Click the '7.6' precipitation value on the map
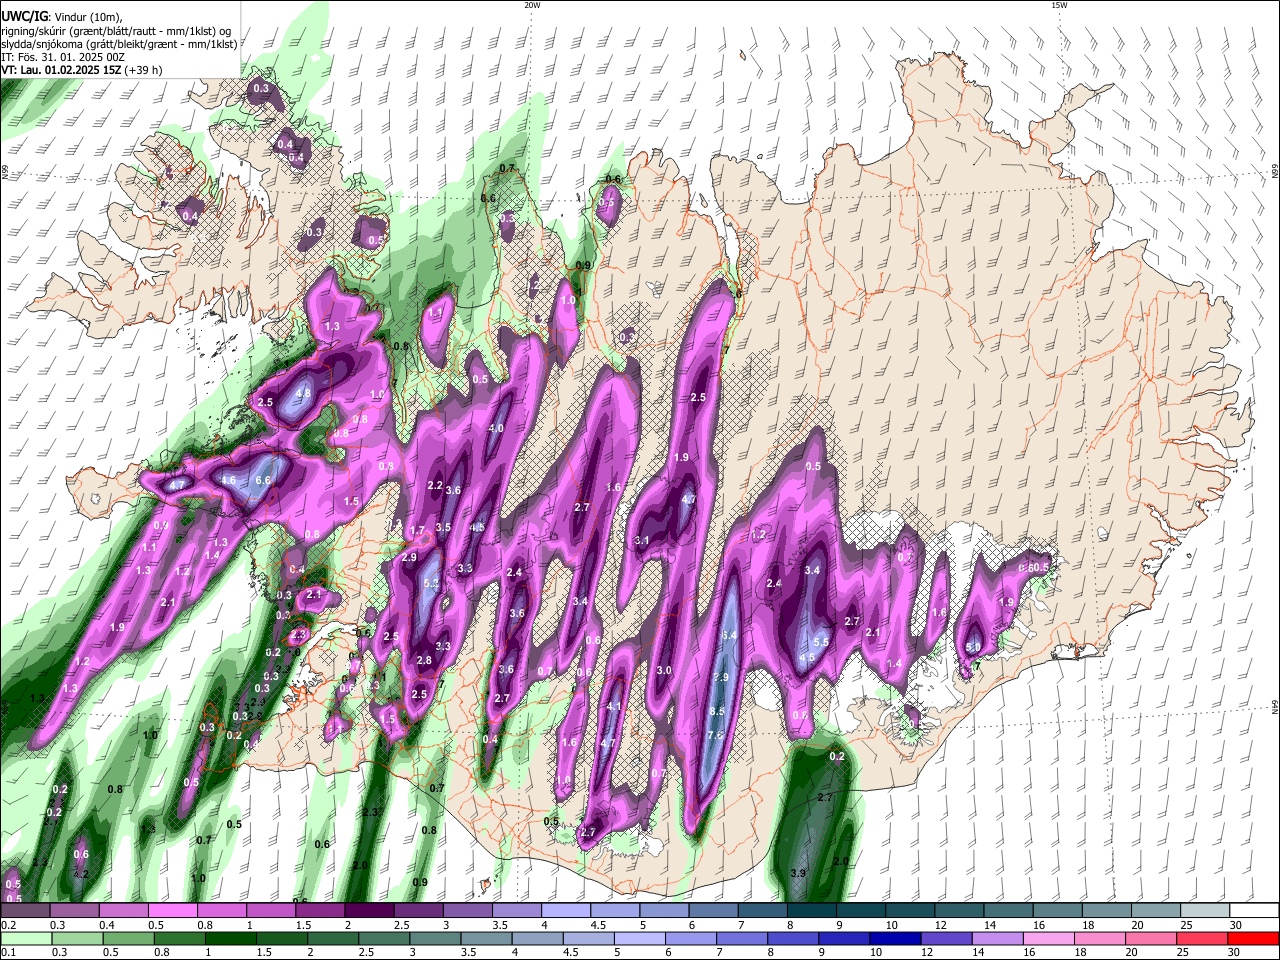The width and height of the screenshot is (1280, 960). coord(715,735)
